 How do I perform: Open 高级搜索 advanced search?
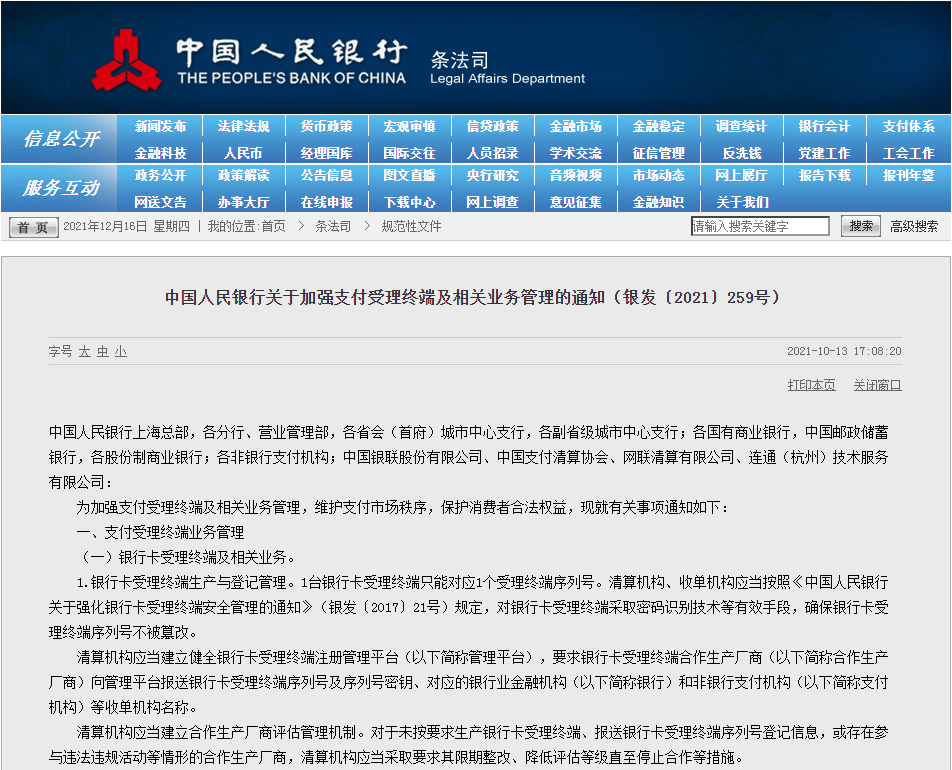912,226
